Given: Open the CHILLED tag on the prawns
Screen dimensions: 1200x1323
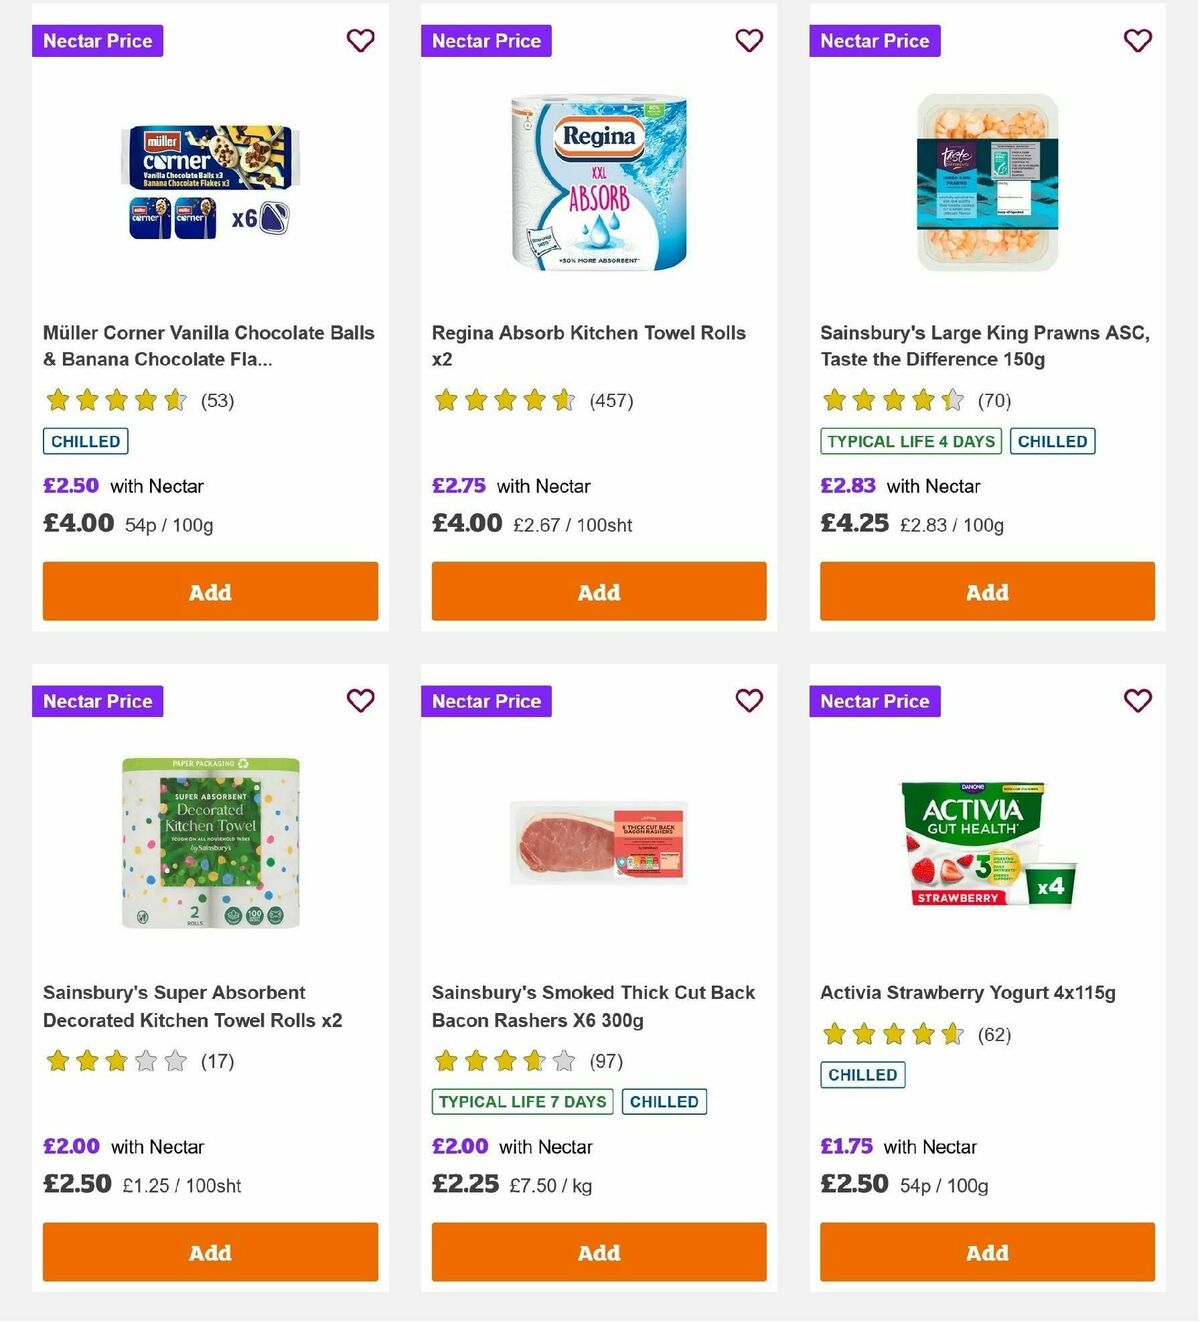Looking at the screenshot, I should point(1052,441).
